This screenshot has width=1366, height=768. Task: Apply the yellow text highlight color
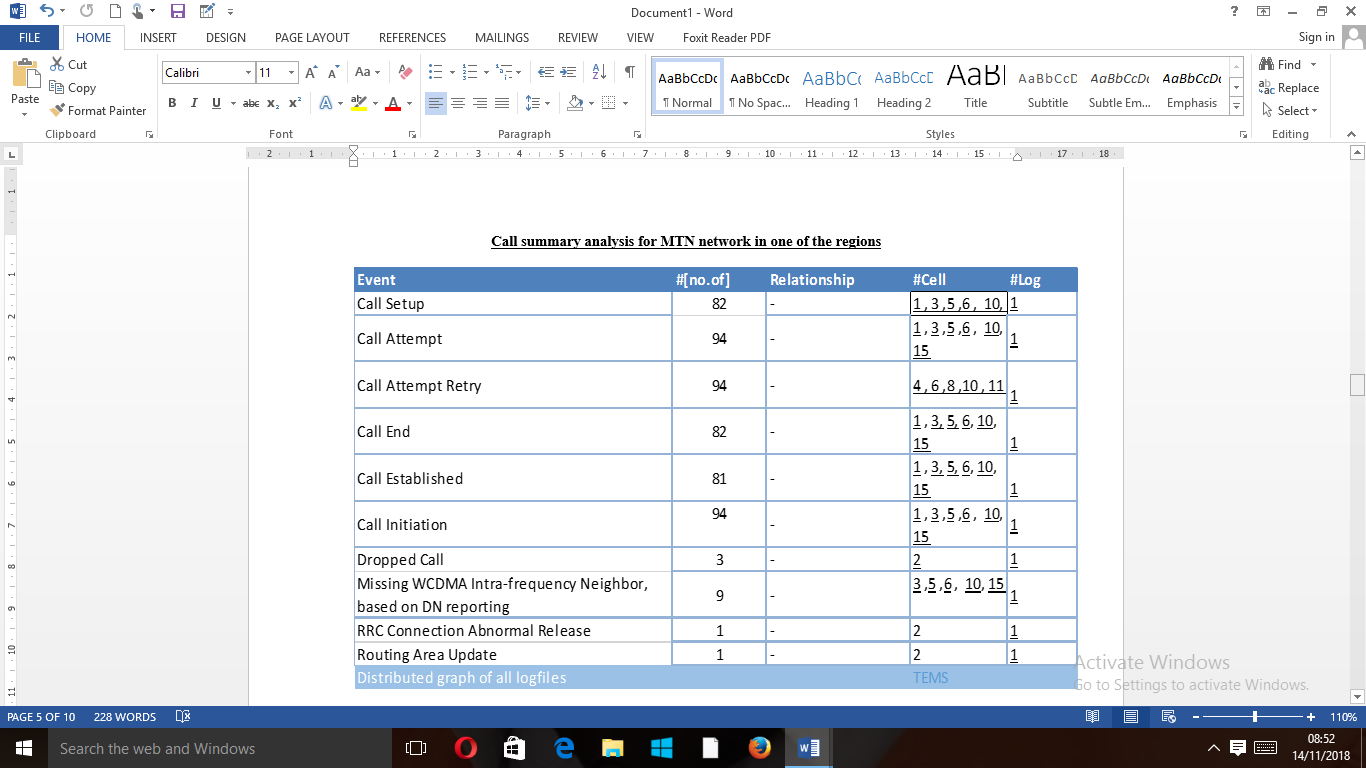point(359,103)
